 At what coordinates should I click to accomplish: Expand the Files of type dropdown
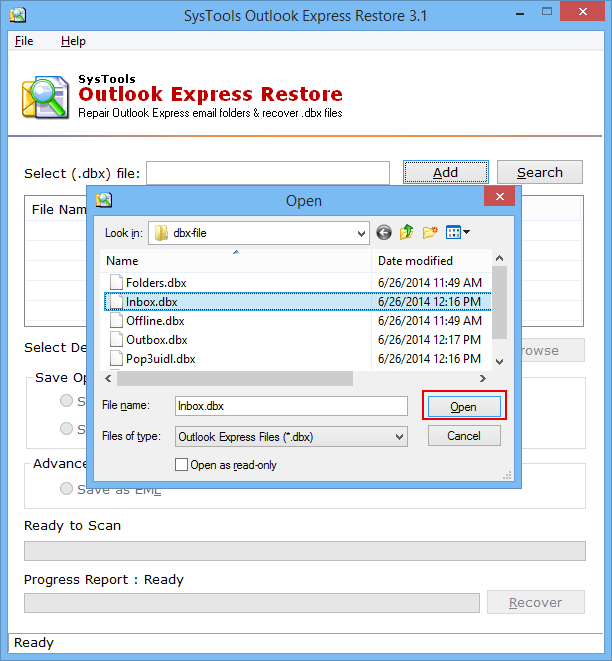399,437
